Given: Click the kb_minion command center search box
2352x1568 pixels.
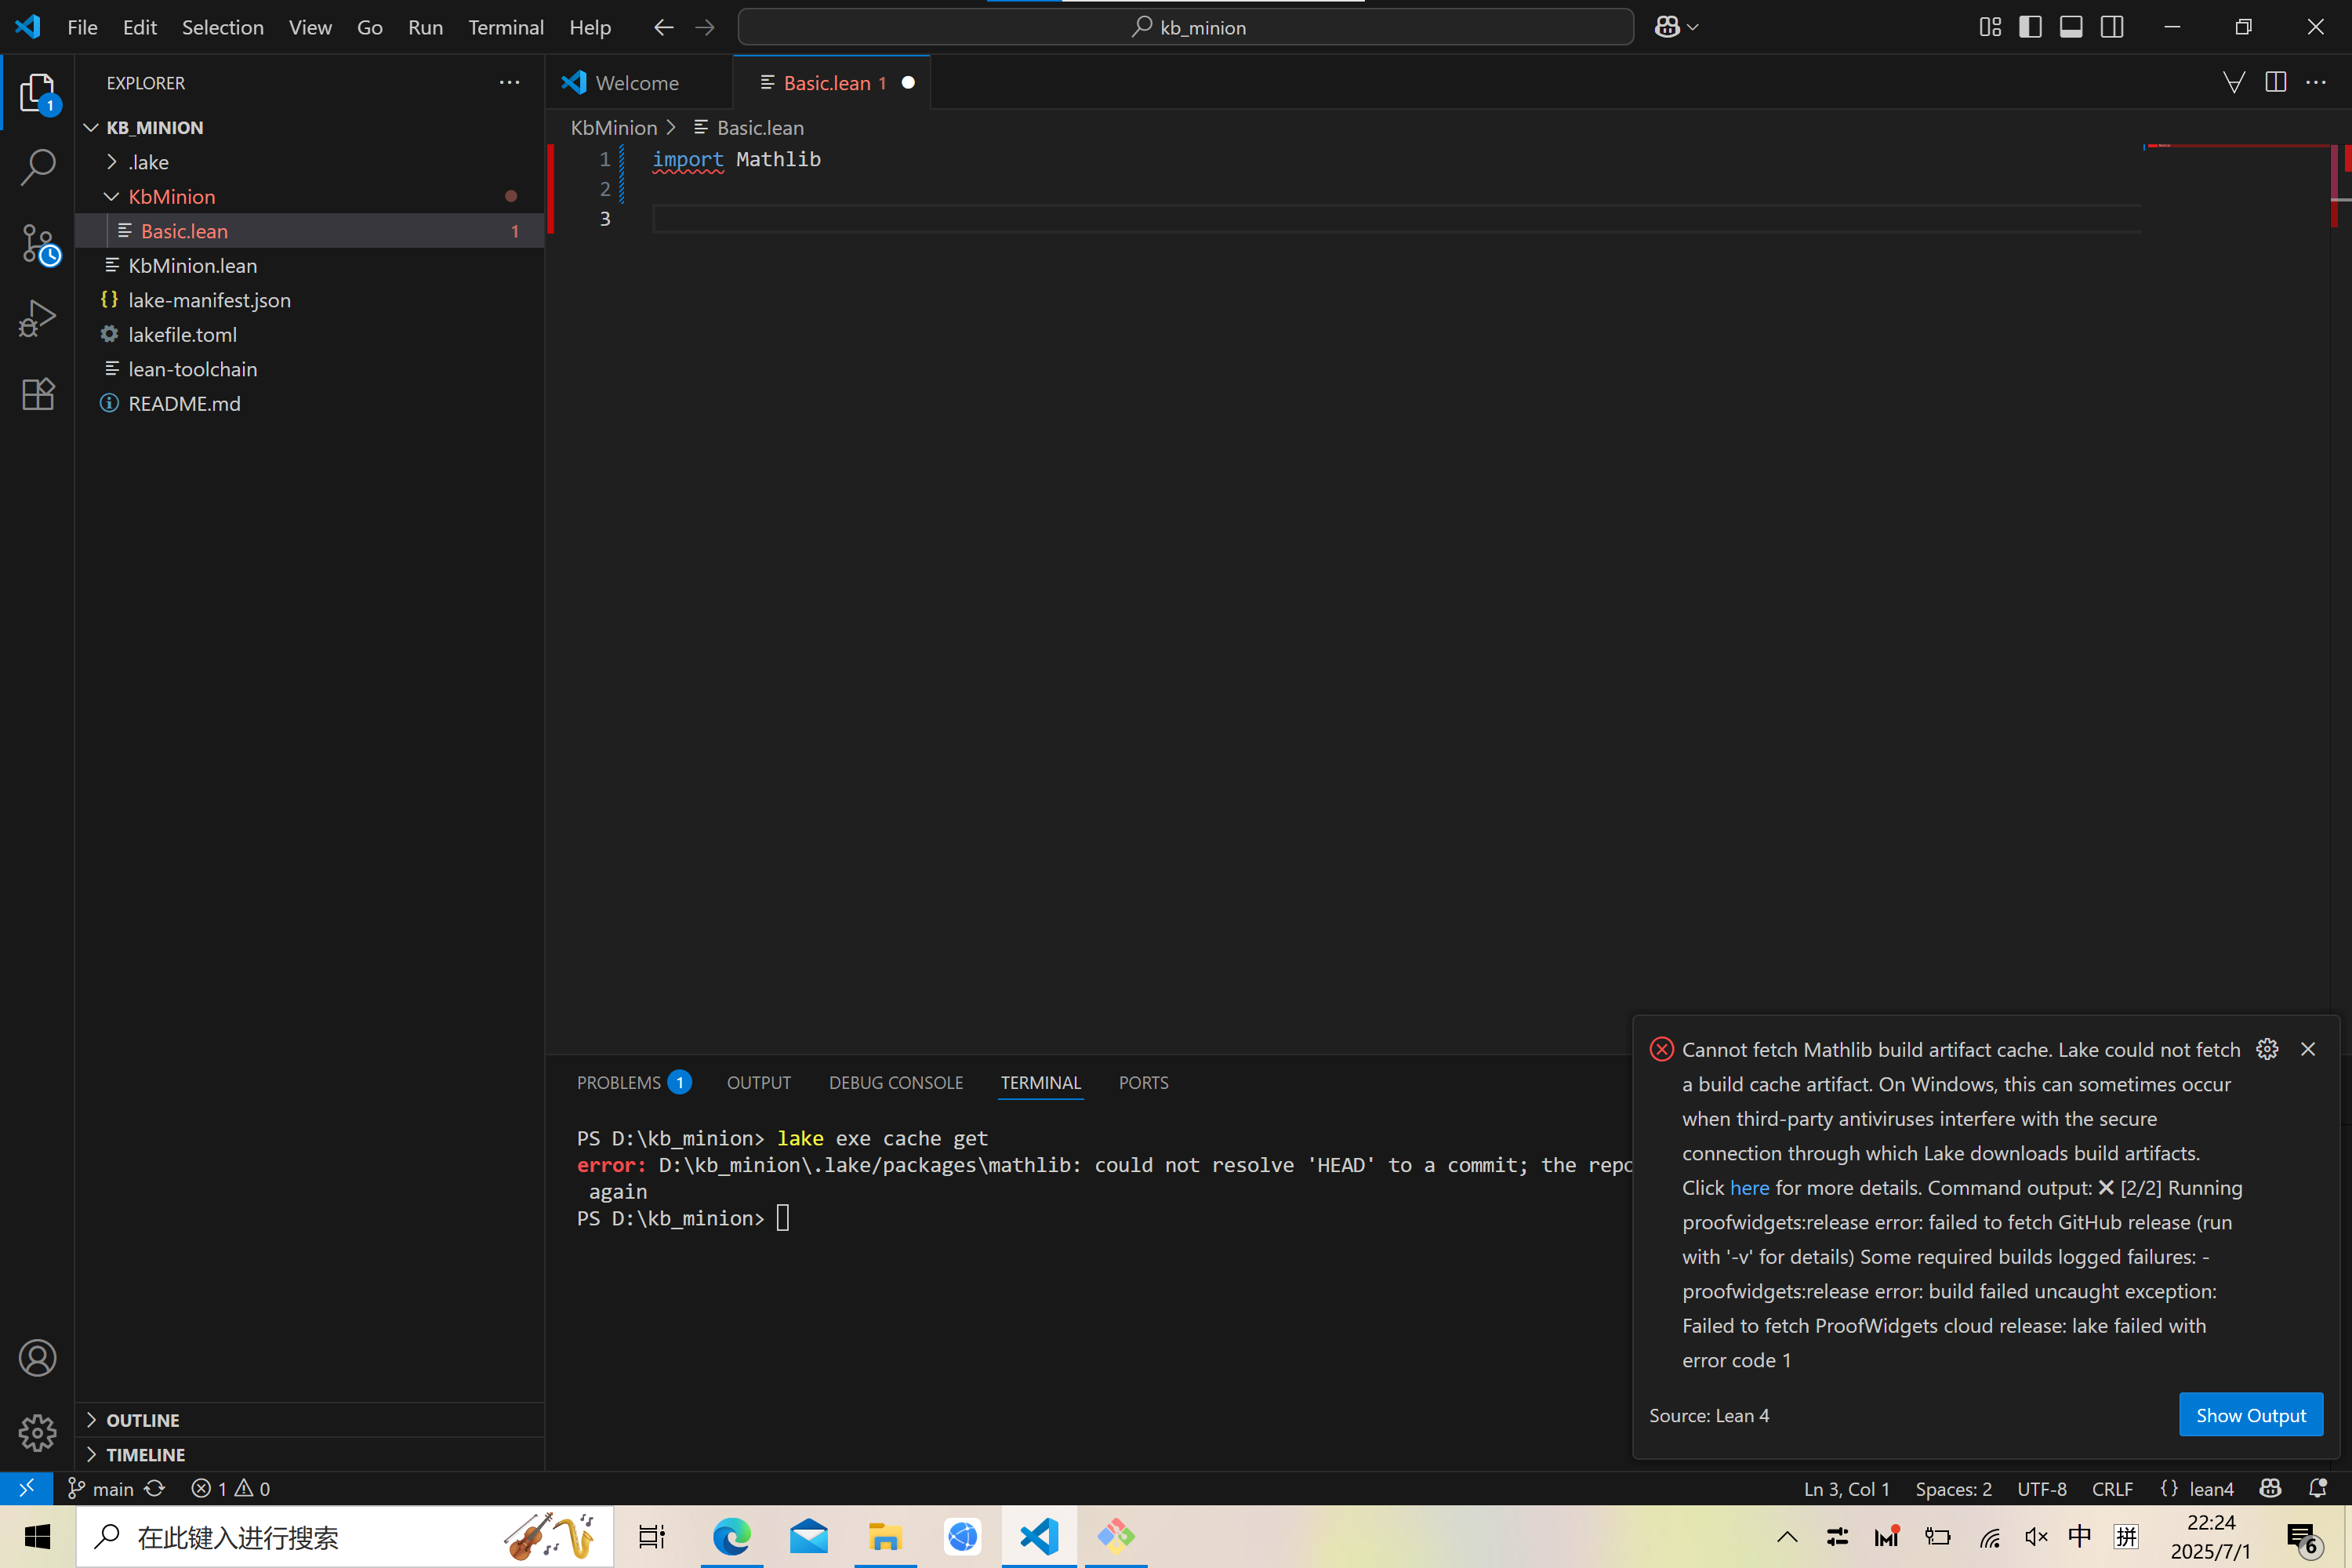Looking at the screenshot, I should (x=1186, y=27).
